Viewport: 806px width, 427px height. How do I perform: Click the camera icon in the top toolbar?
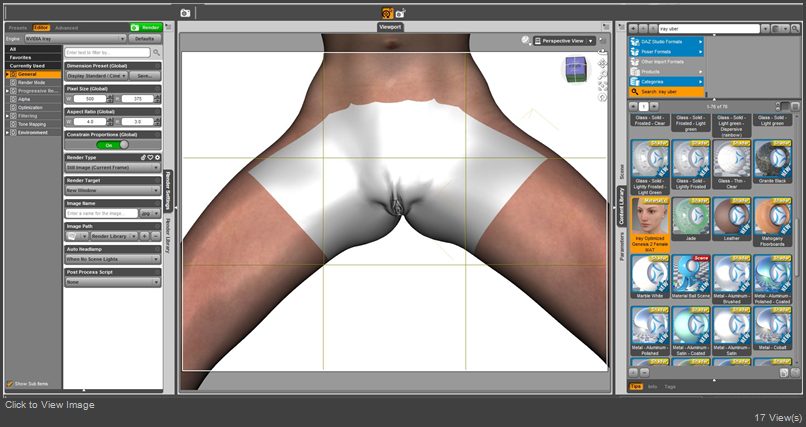185,13
